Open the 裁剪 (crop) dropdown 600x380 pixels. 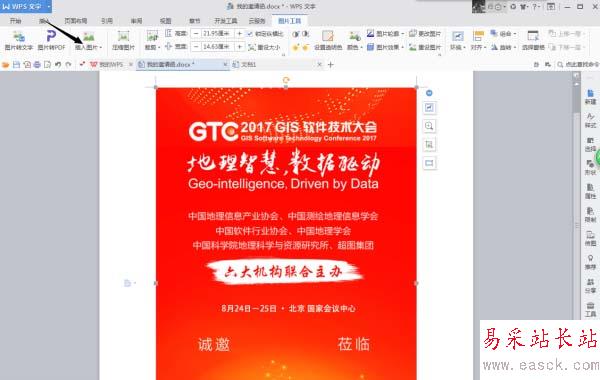[152, 47]
